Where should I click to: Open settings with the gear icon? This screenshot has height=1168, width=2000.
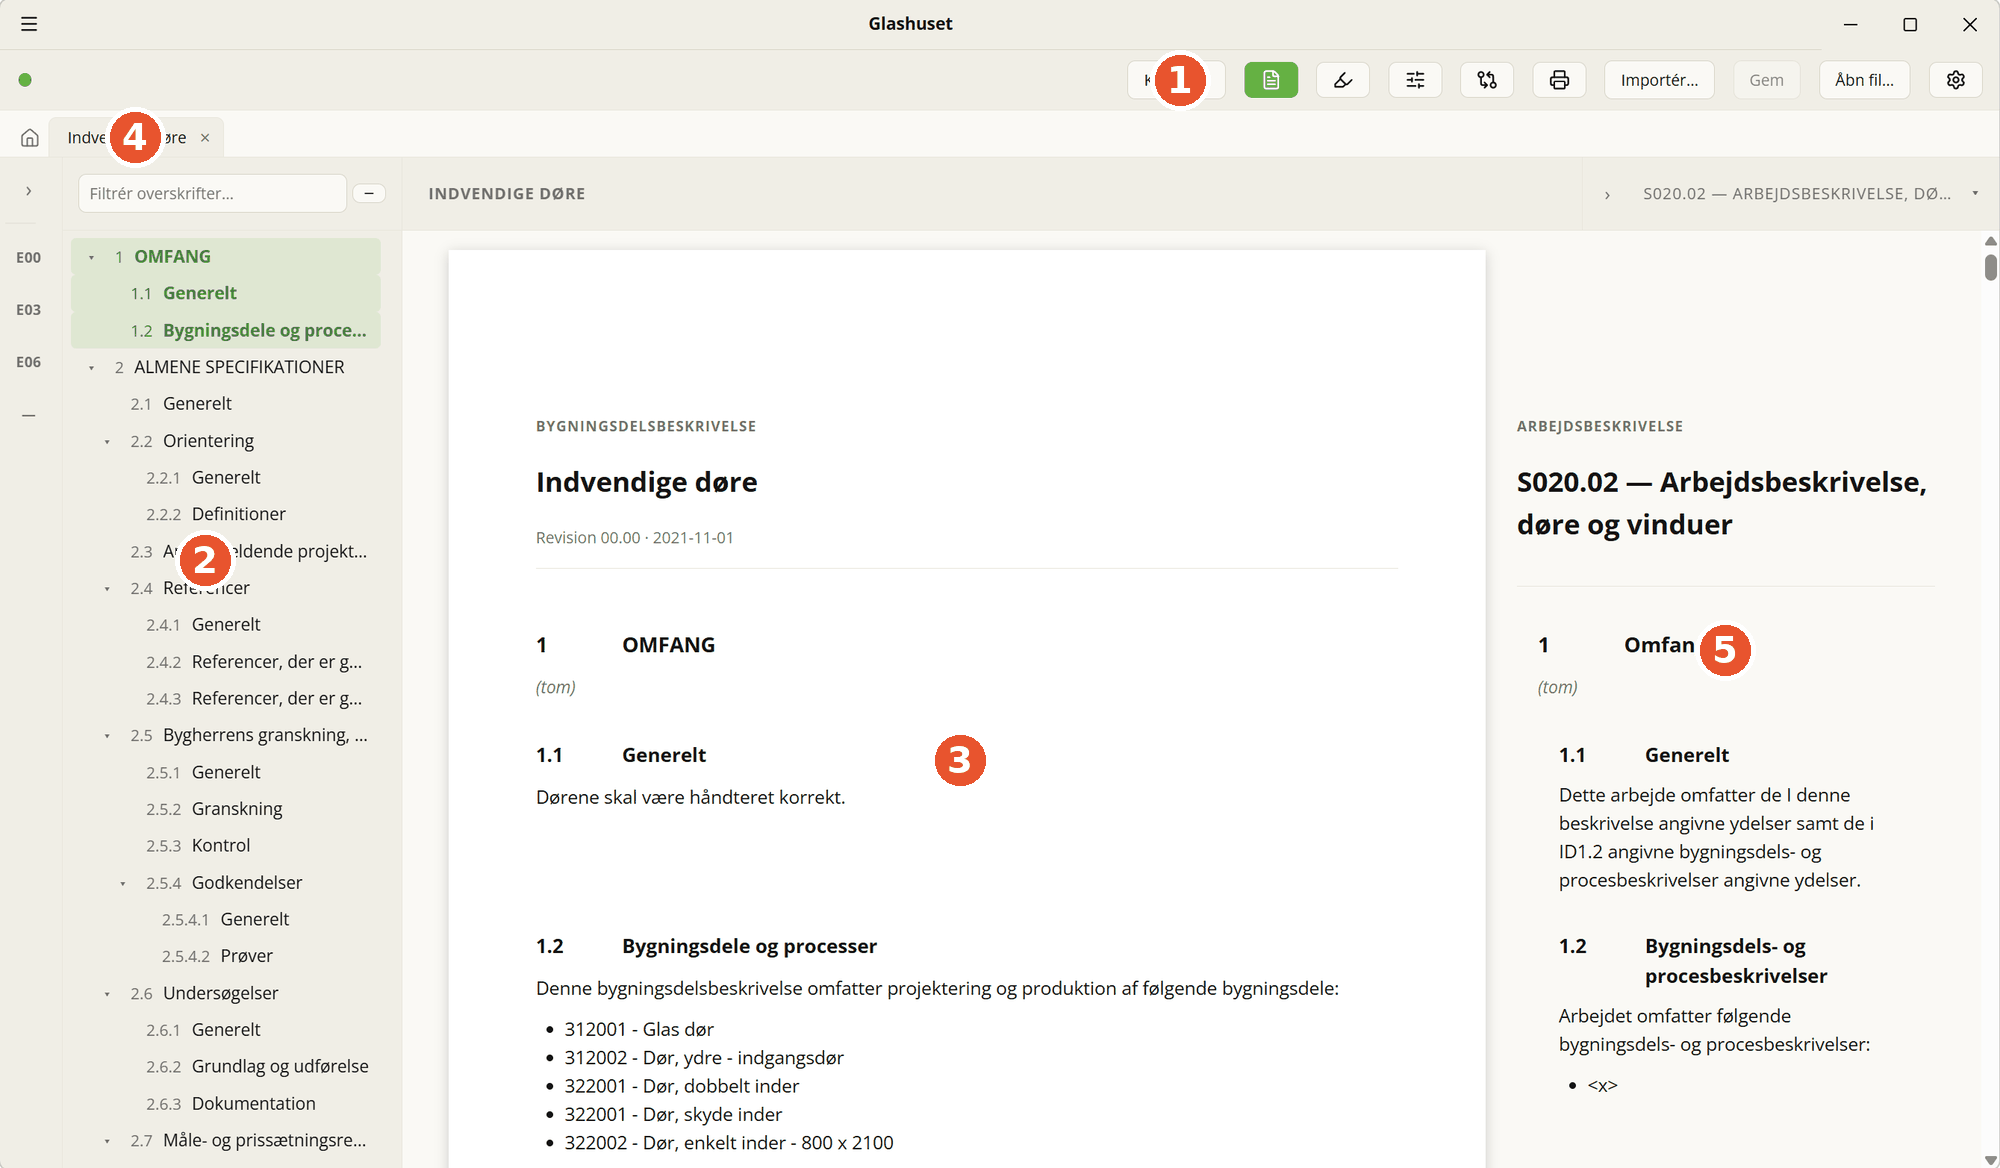coord(1956,80)
